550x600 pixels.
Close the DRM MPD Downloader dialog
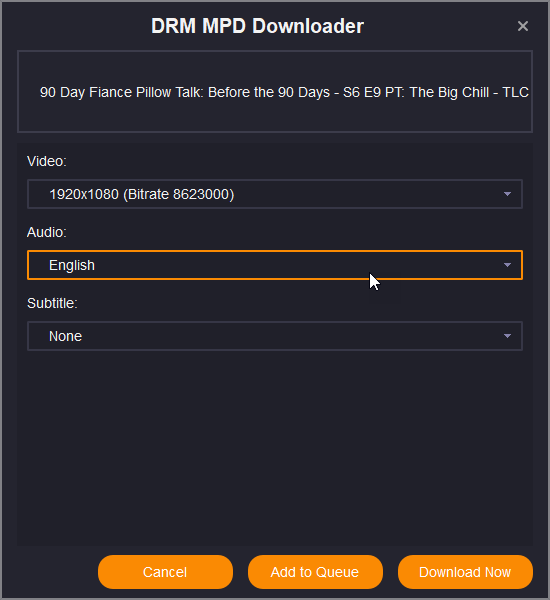pos(522,26)
